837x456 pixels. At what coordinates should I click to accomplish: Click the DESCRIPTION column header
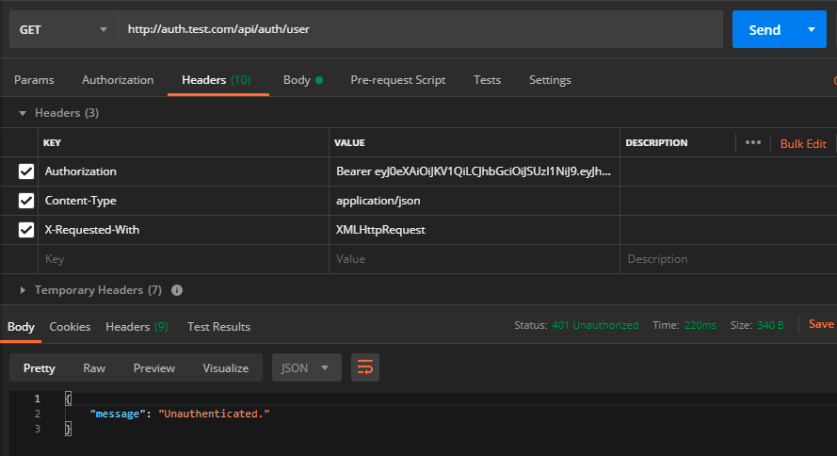pos(656,143)
